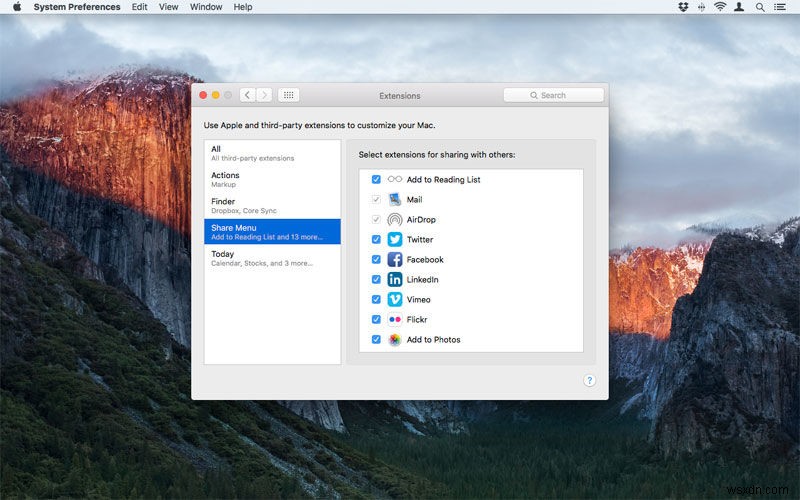Open the Edit menu
Image resolution: width=800 pixels, height=500 pixels.
pos(140,7)
